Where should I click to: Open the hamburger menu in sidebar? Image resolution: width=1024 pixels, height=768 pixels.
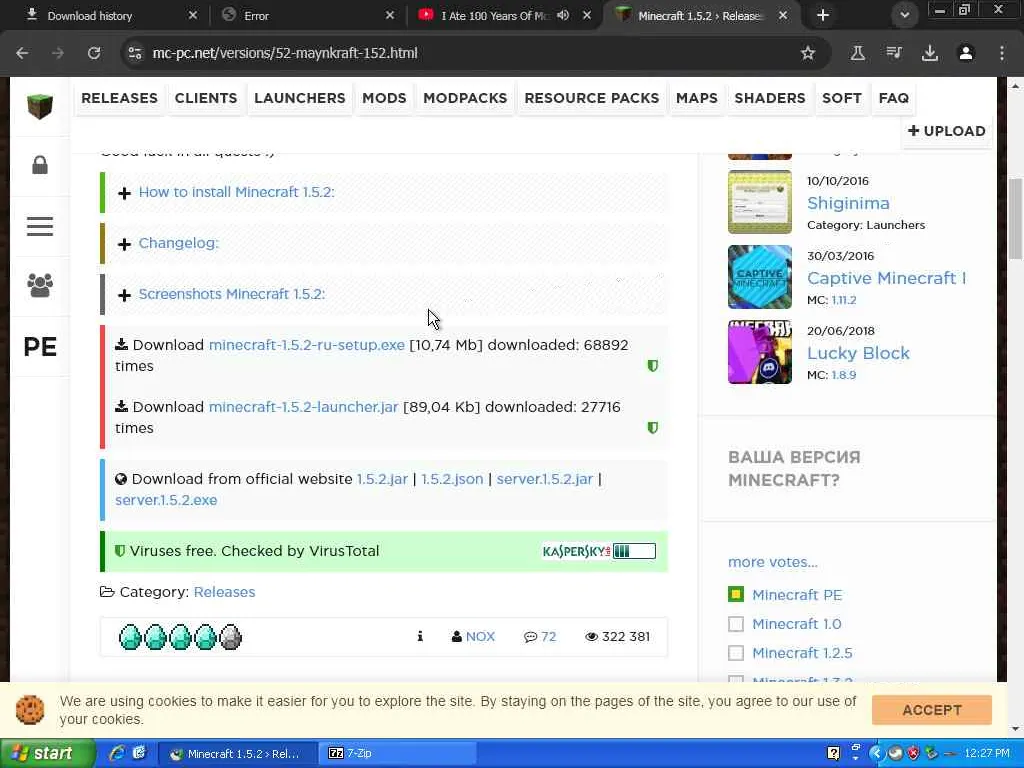pyautogui.click(x=40, y=226)
